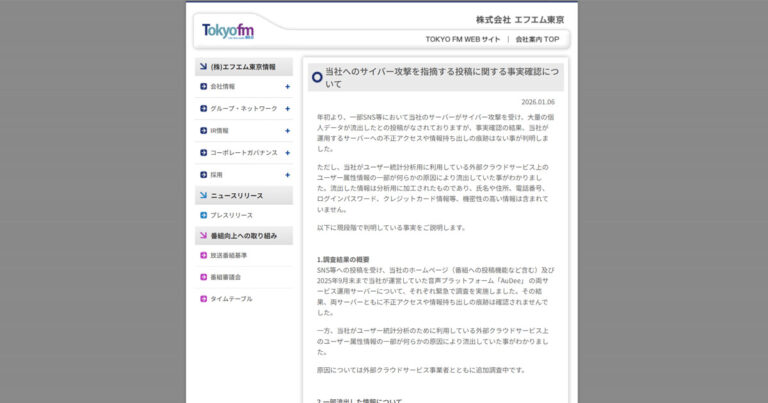
Task: Click the Tokyo FM logo
Action: click(x=227, y=31)
